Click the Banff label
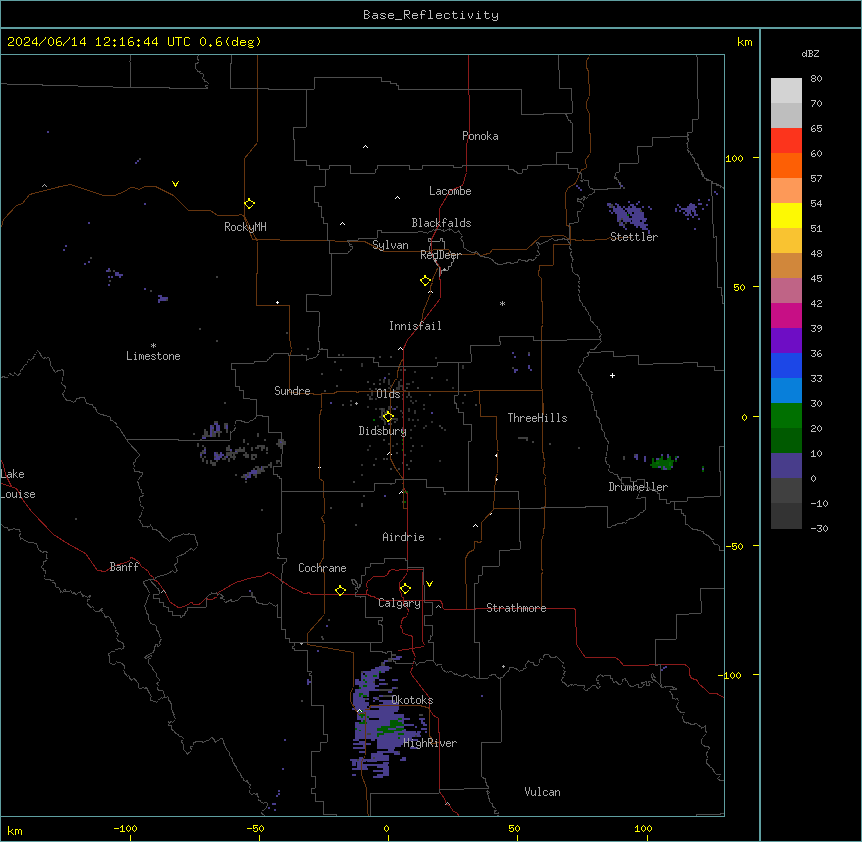The image size is (862, 842). point(124,567)
